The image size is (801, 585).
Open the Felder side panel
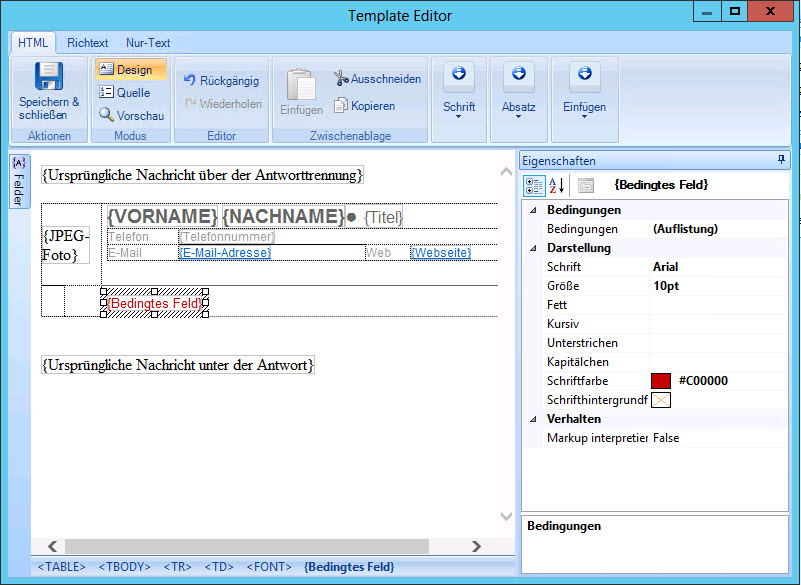coord(19,181)
